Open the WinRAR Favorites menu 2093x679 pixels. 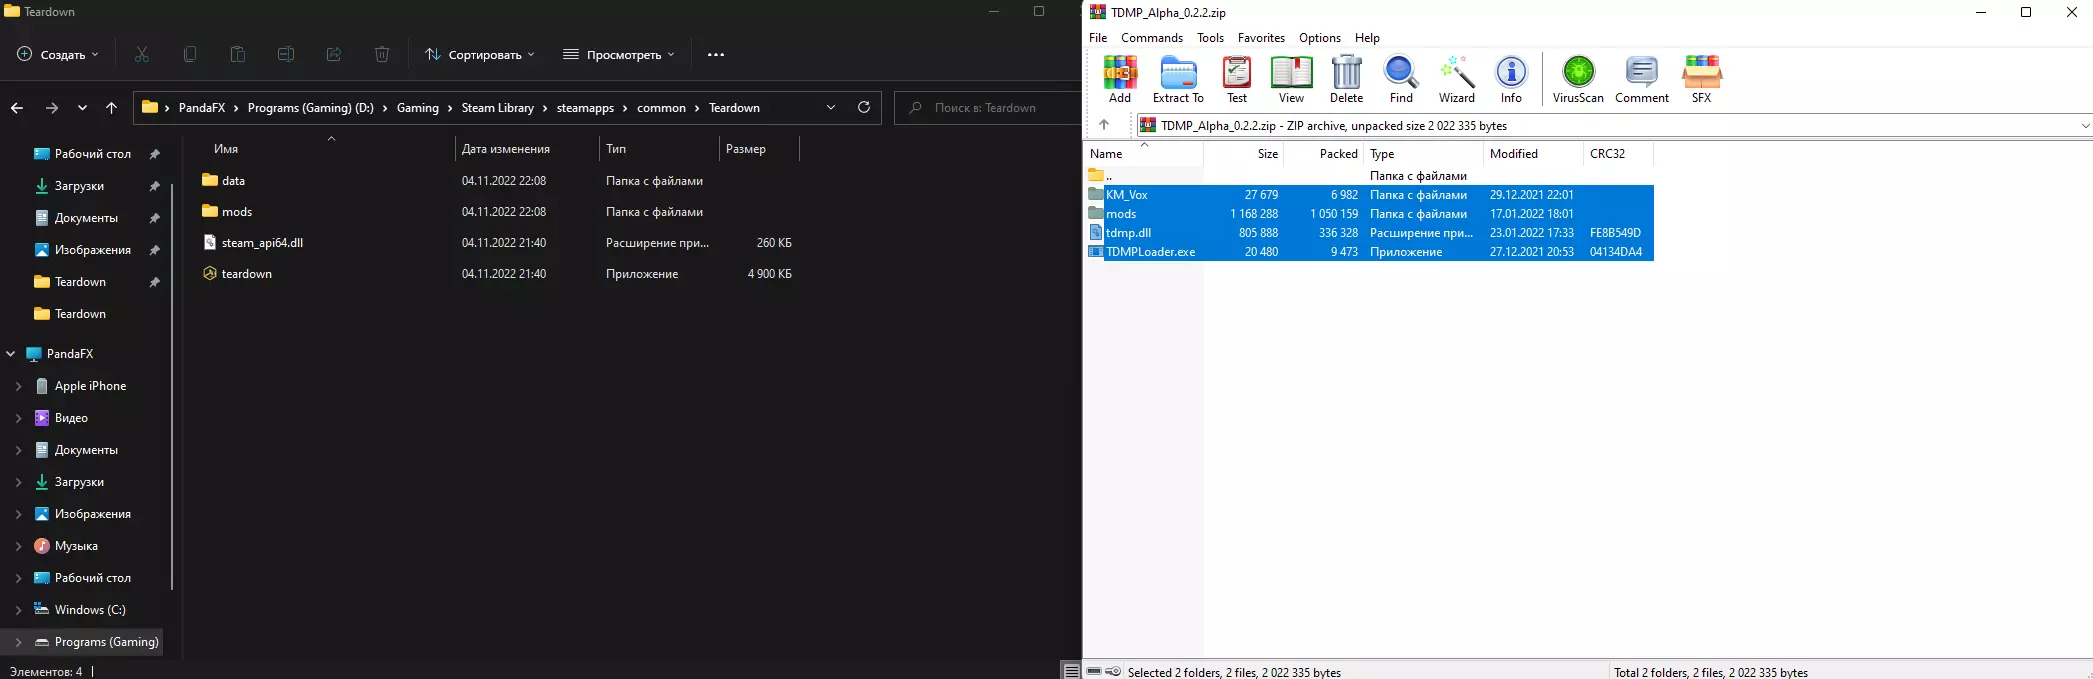1261,37
